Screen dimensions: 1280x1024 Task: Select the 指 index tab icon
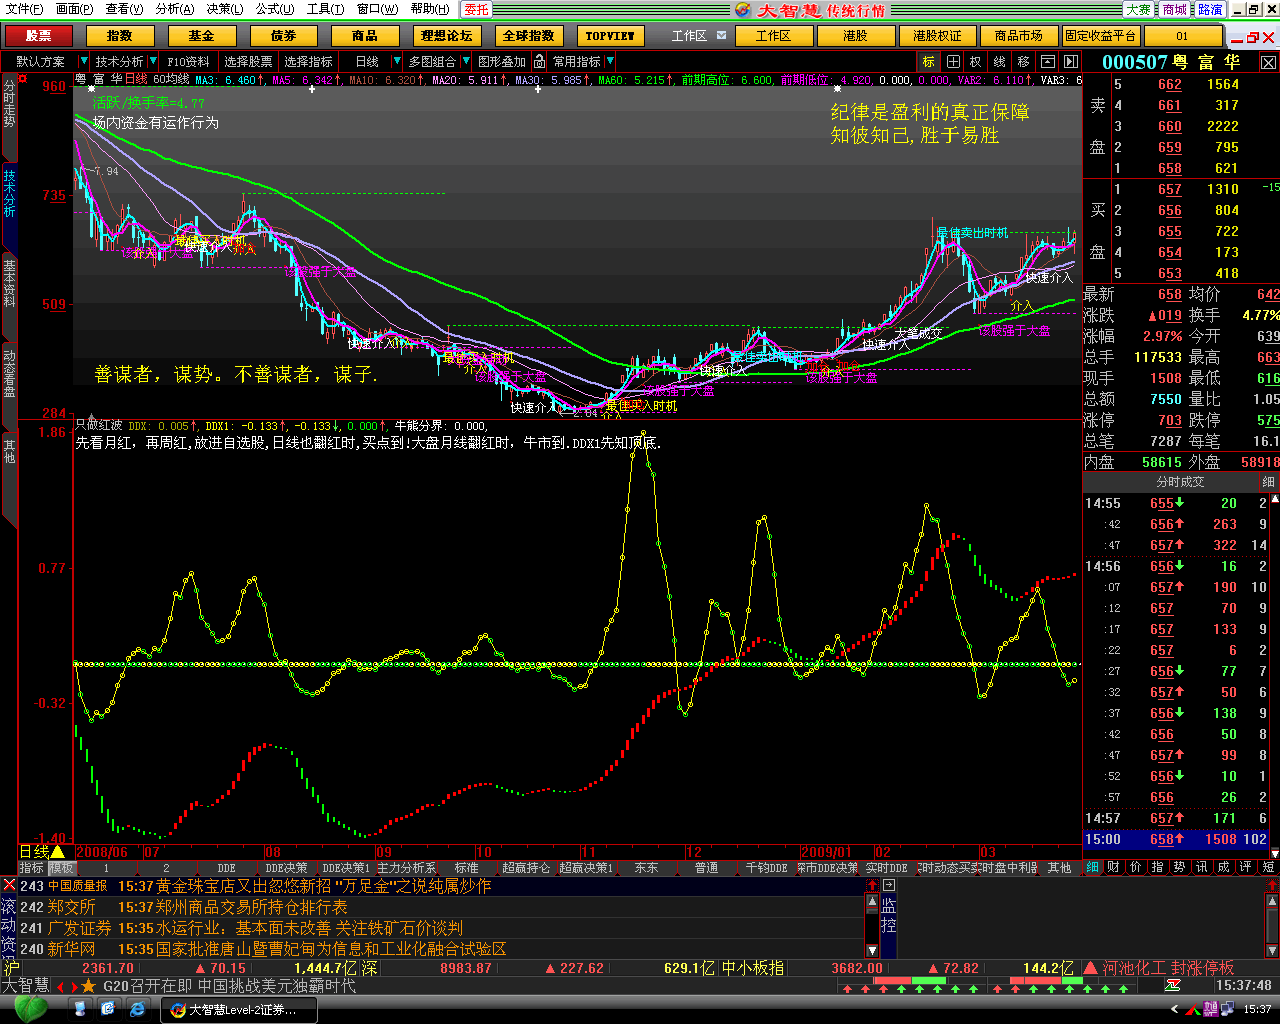point(1157,867)
